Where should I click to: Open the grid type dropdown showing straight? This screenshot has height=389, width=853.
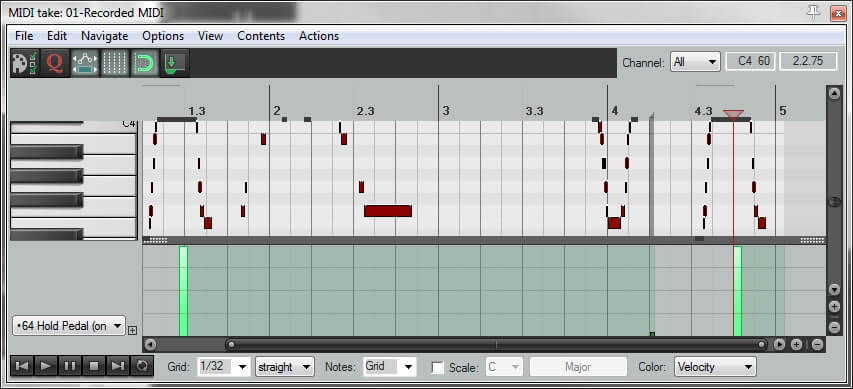(285, 367)
